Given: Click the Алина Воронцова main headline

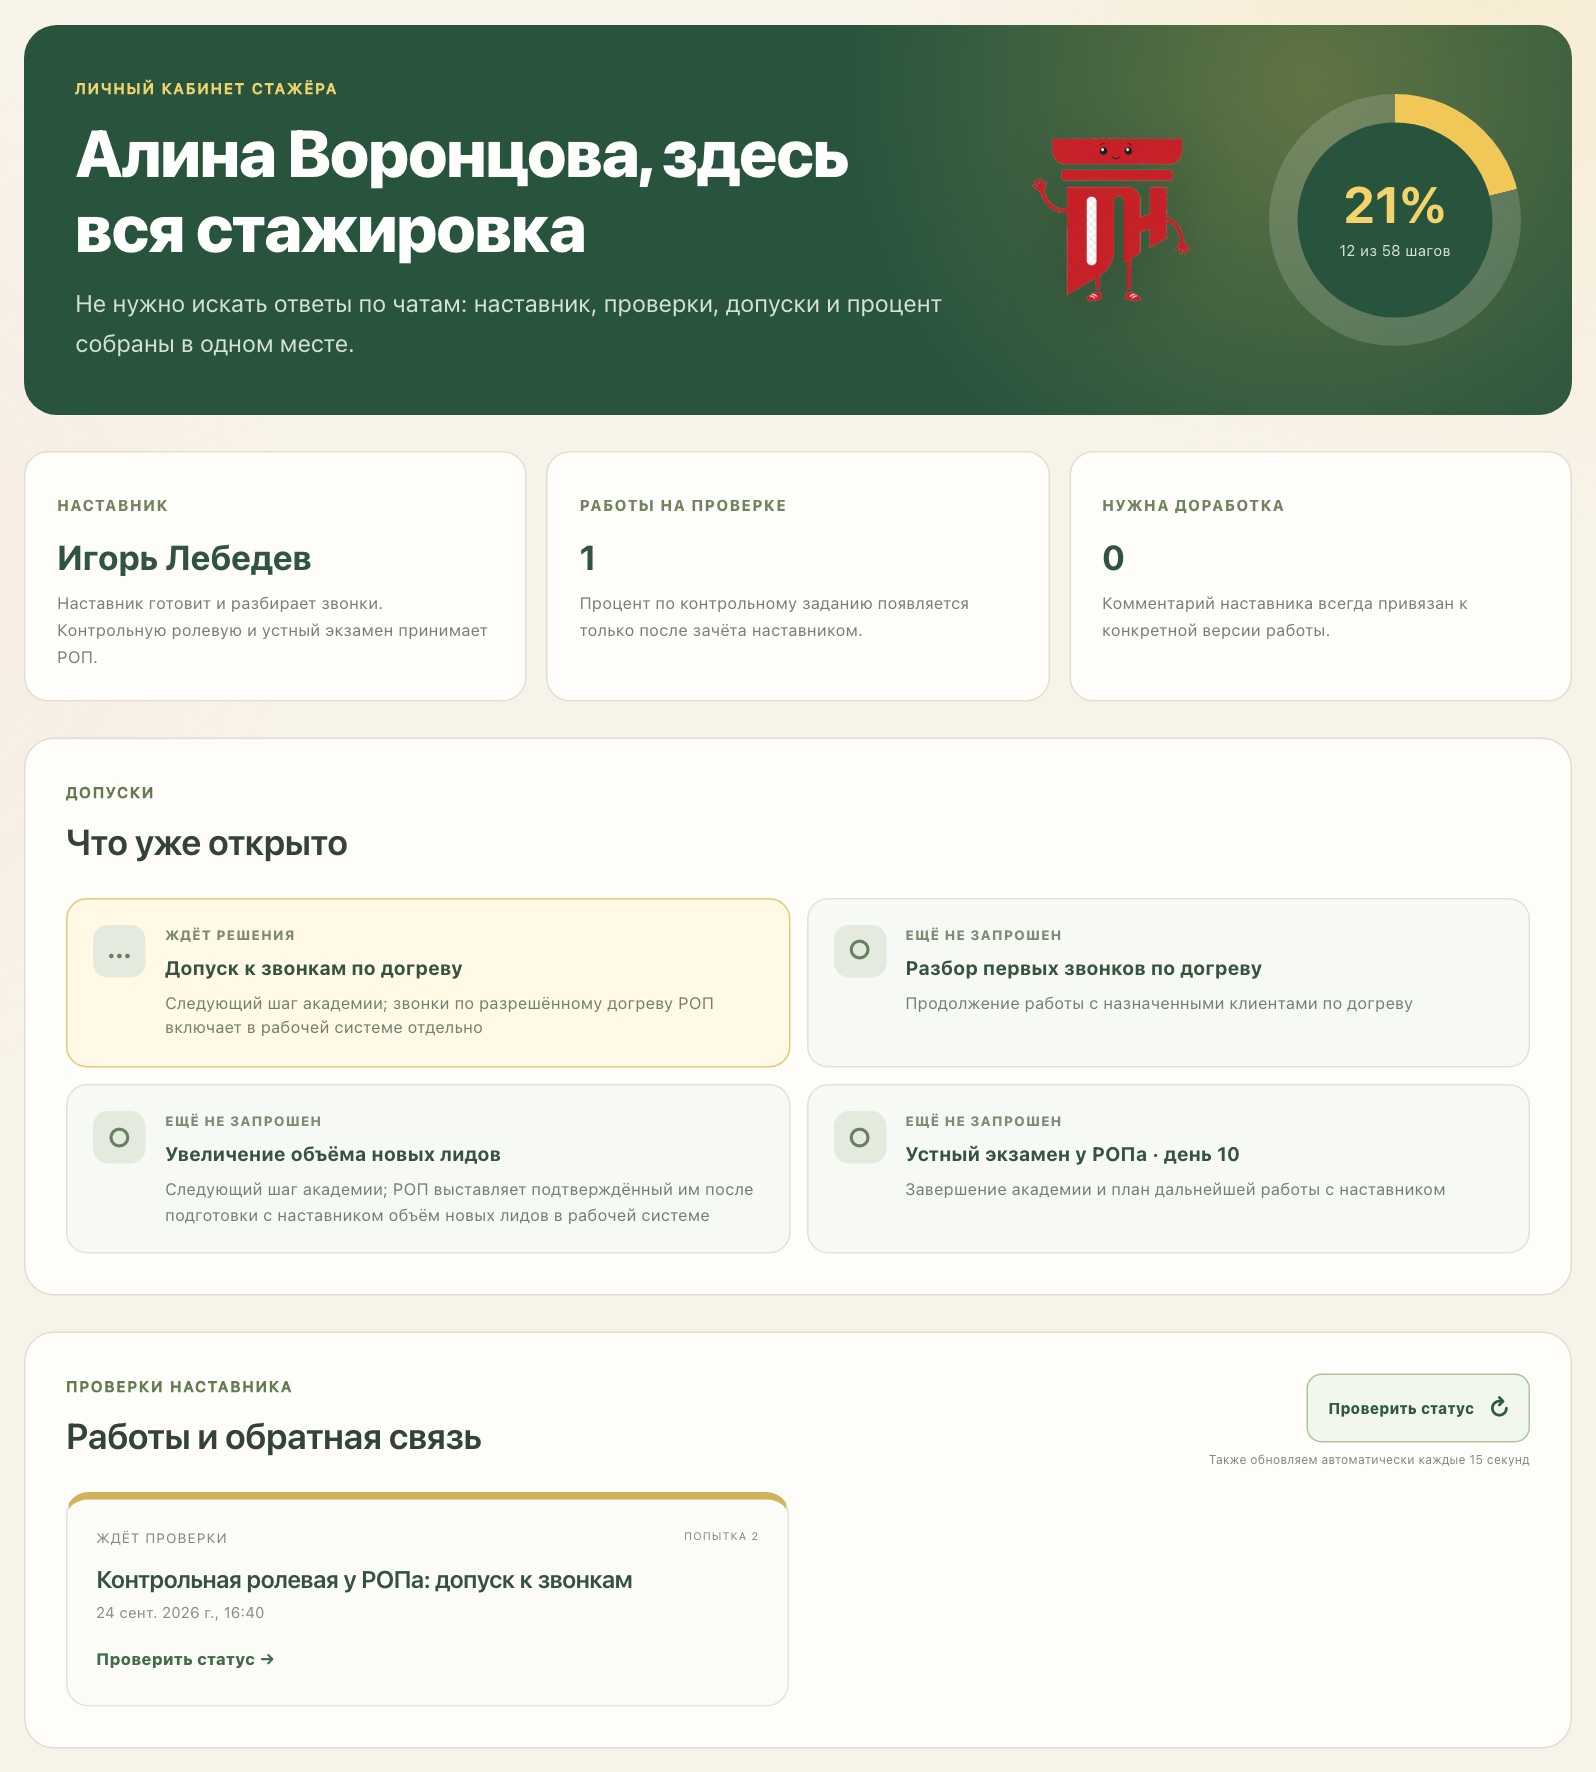Looking at the screenshot, I should [x=462, y=193].
